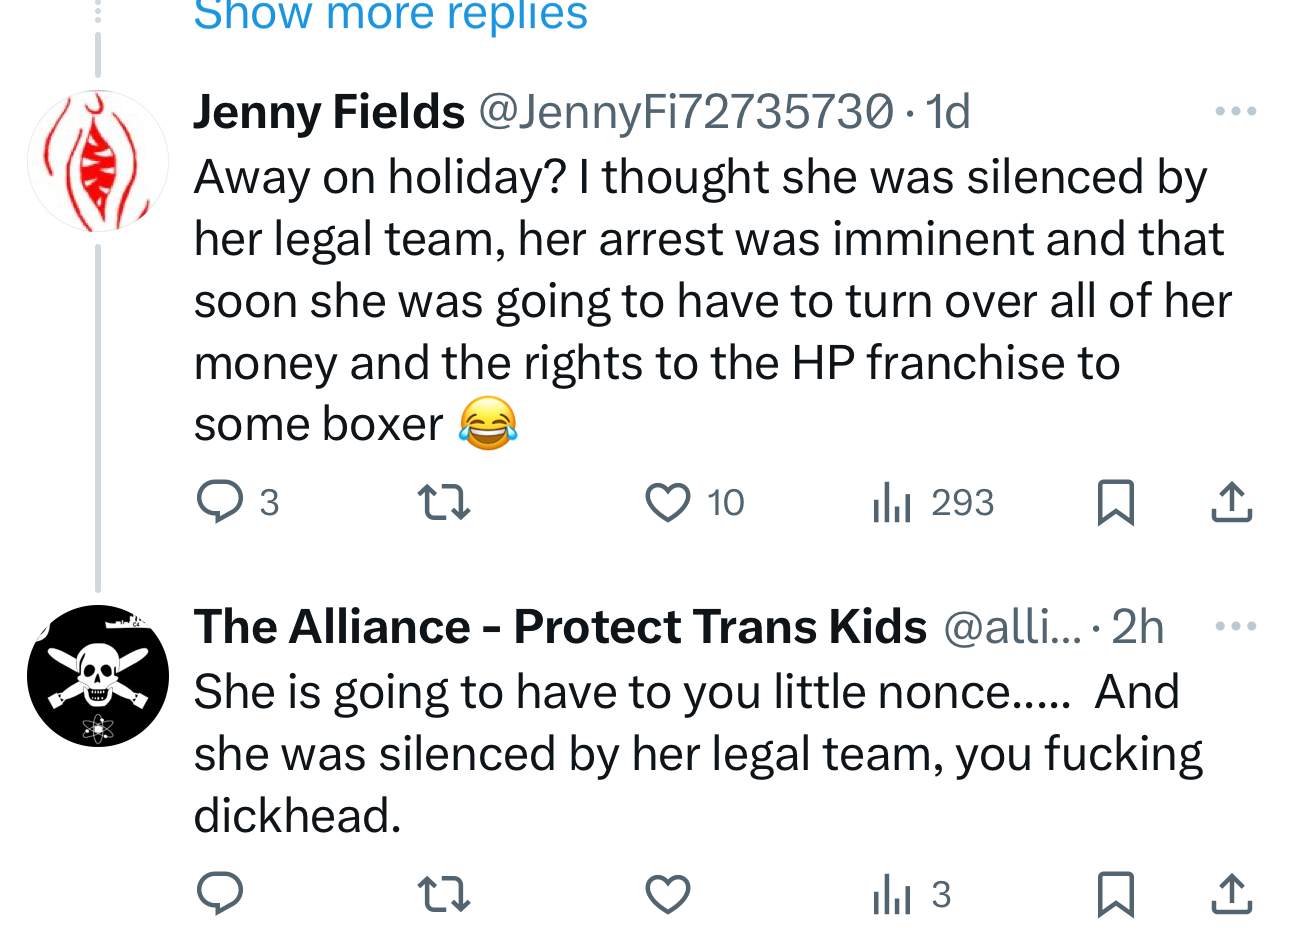1290x946 pixels.
Task: Open Jenny Fields' profile picture
Action: [x=97, y=162]
